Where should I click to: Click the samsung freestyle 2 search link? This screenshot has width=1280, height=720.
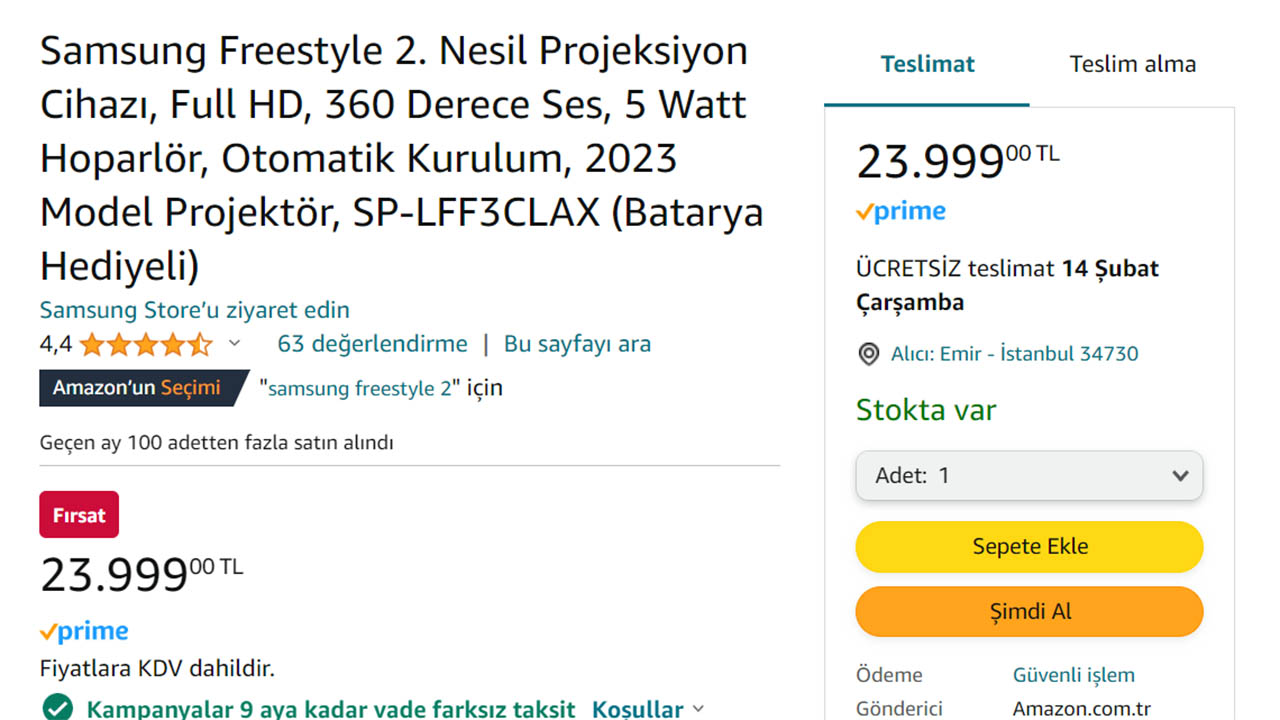pyautogui.click(x=359, y=388)
